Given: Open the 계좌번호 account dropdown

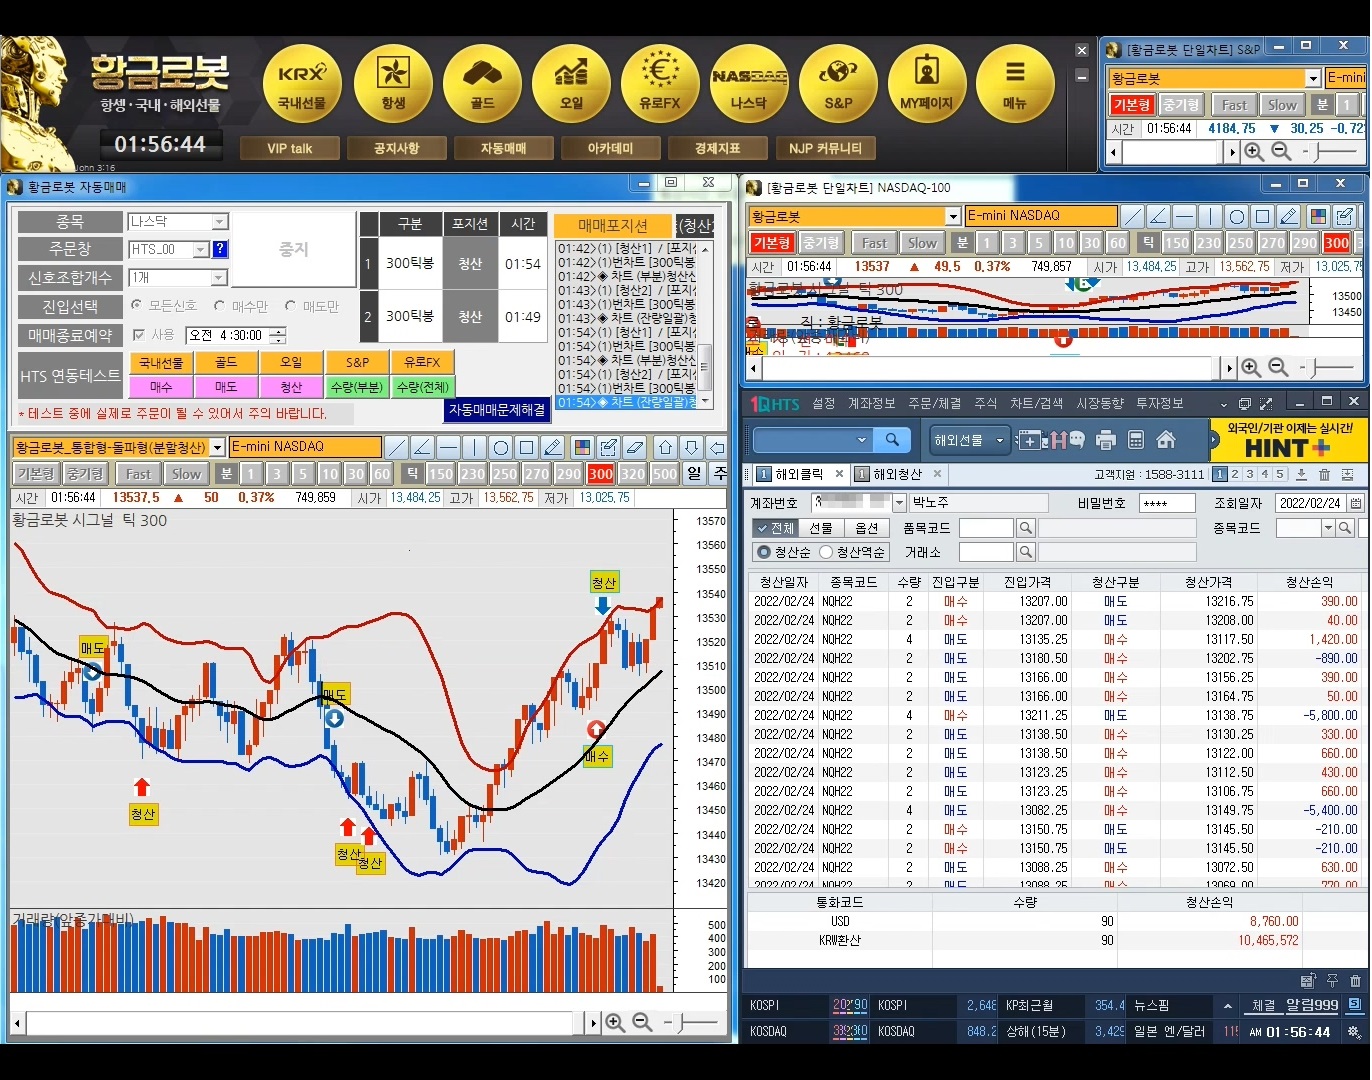Looking at the screenshot, I should coord(899,503).
